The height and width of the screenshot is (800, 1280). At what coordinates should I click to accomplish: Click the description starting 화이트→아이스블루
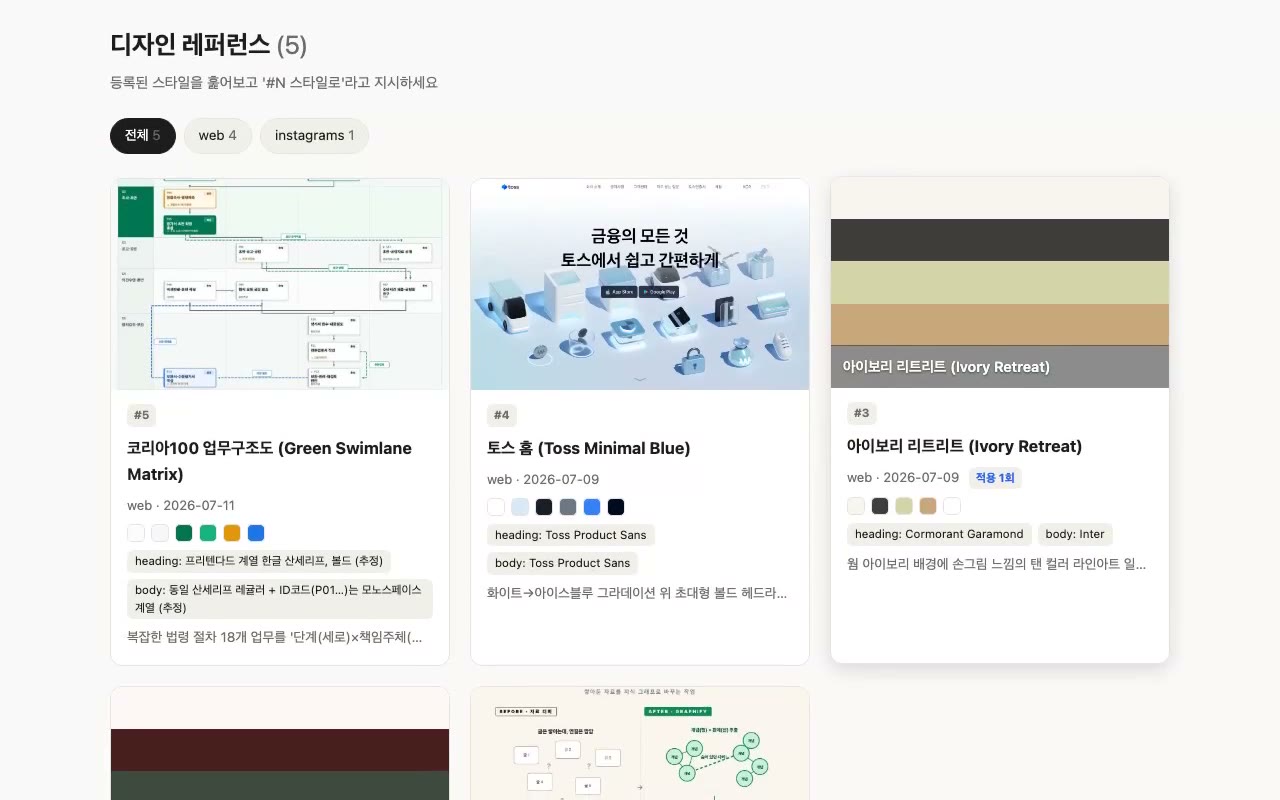coord(637,593)
